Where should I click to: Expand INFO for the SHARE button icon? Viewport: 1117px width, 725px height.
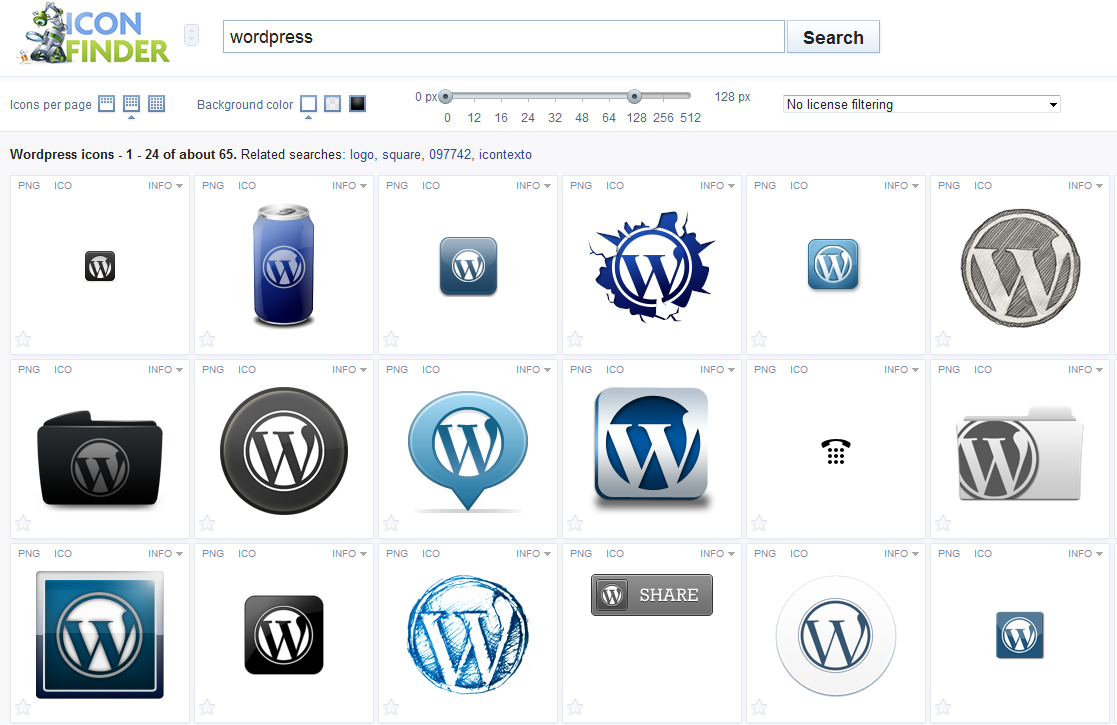(x=717, y=553)
